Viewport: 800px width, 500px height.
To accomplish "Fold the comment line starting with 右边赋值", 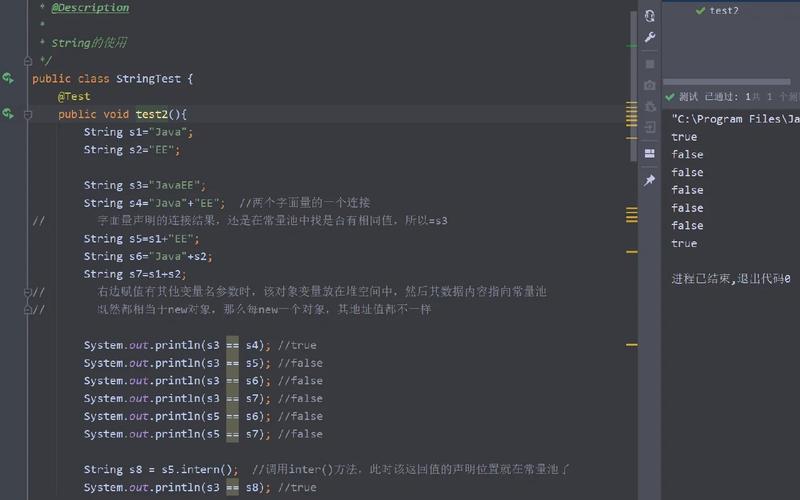I will click(28, 292).
